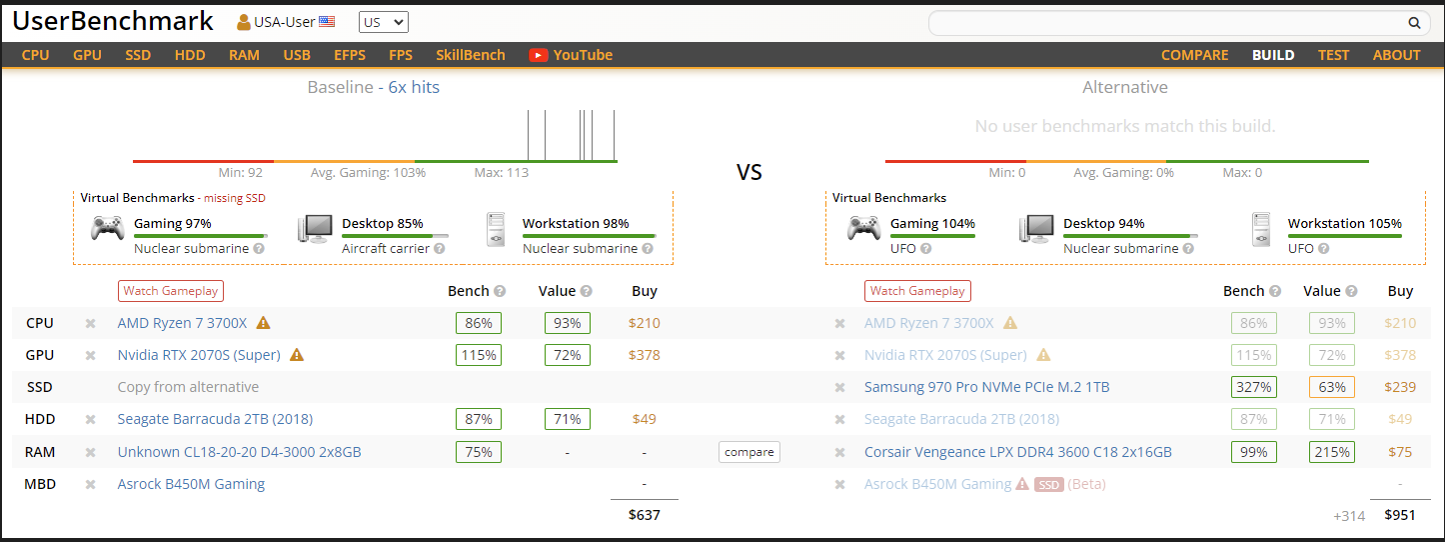The image size is (1445, 542).
Task: Click the US flag icon
Action: tap(327, 22)
